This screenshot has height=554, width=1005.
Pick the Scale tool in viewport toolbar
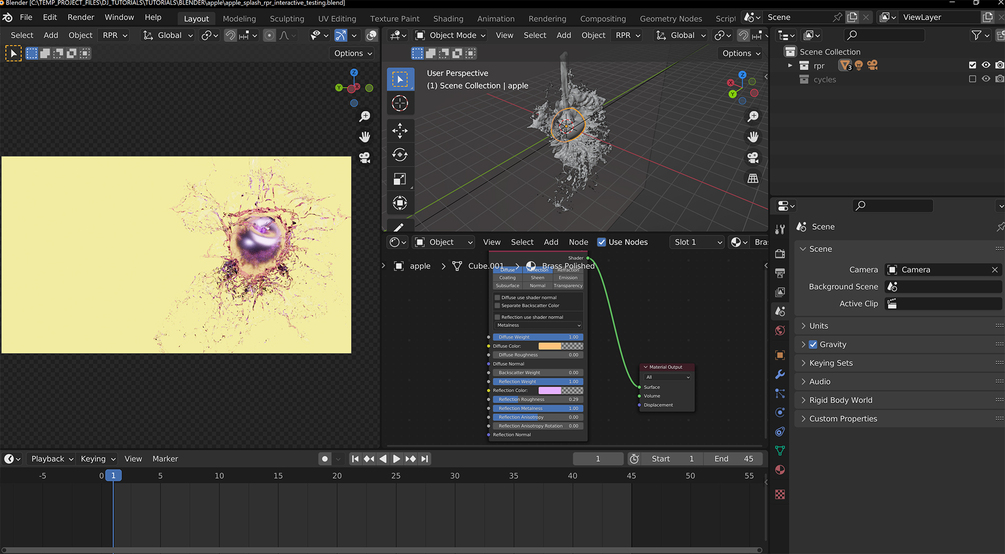point(400,180)
